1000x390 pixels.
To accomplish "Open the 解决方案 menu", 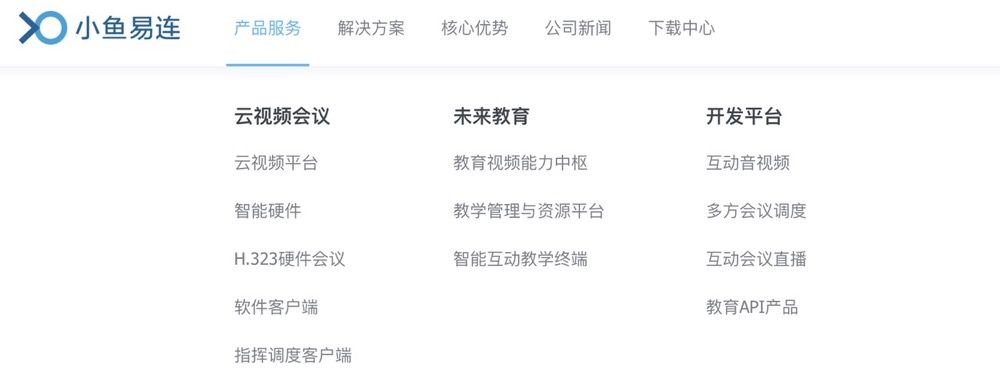I will point(371,28).
